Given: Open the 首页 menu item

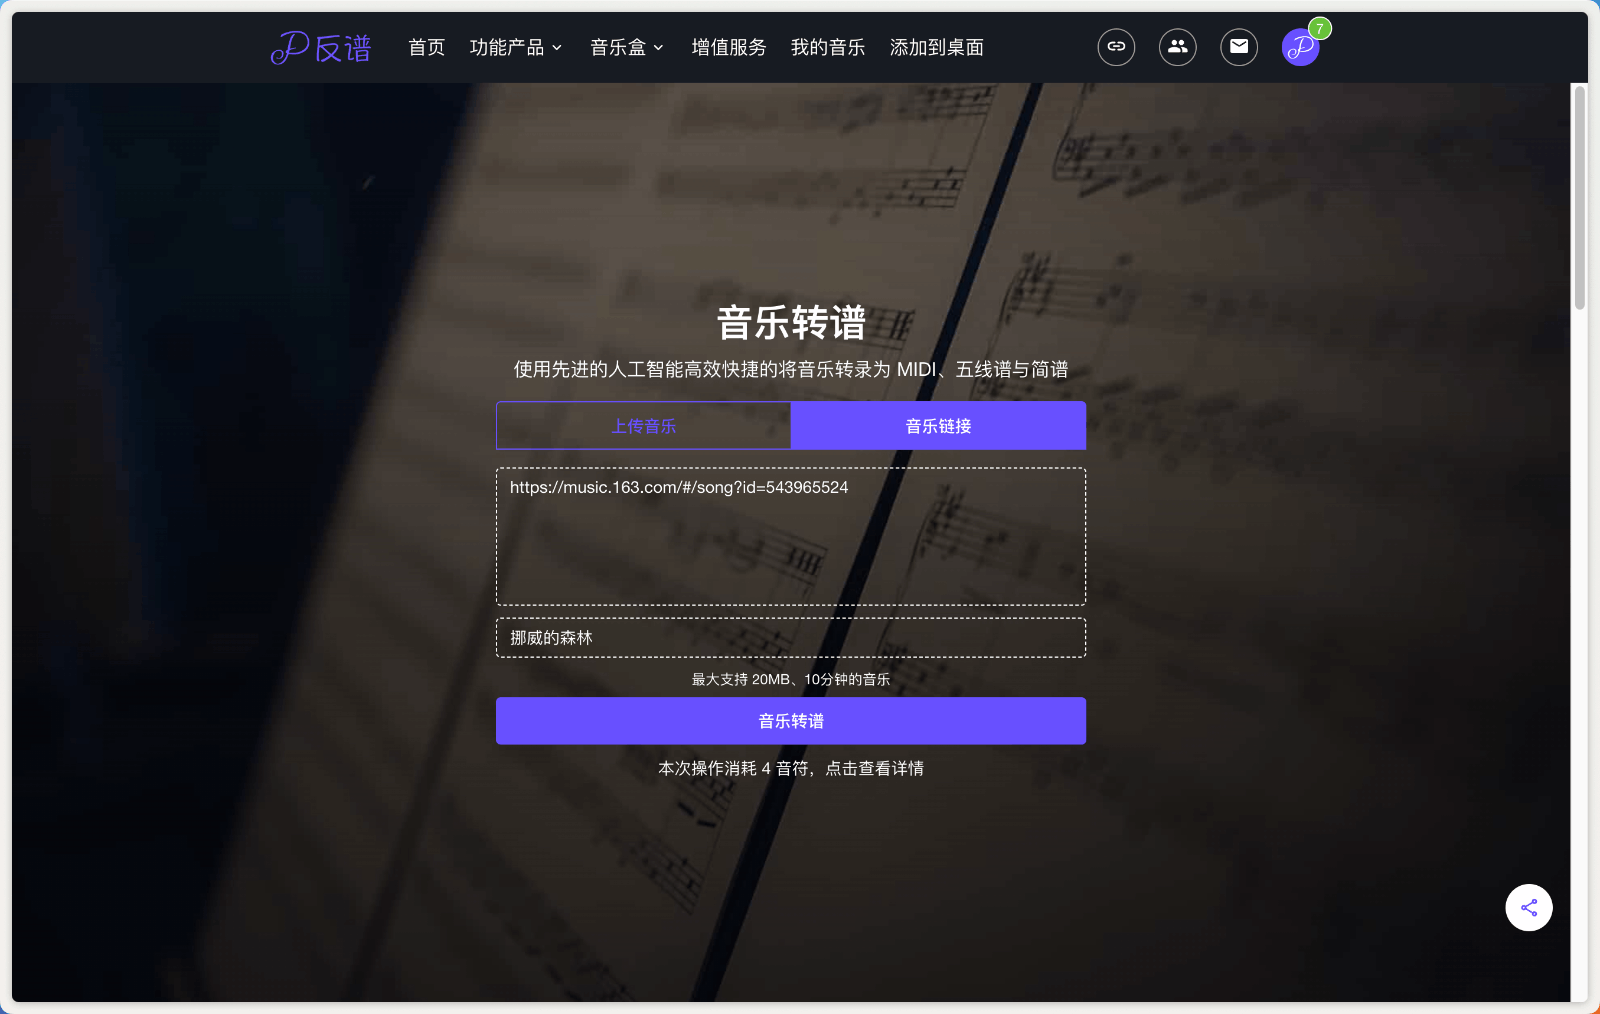Looking at the screenshot, I should tap(425, 47).
